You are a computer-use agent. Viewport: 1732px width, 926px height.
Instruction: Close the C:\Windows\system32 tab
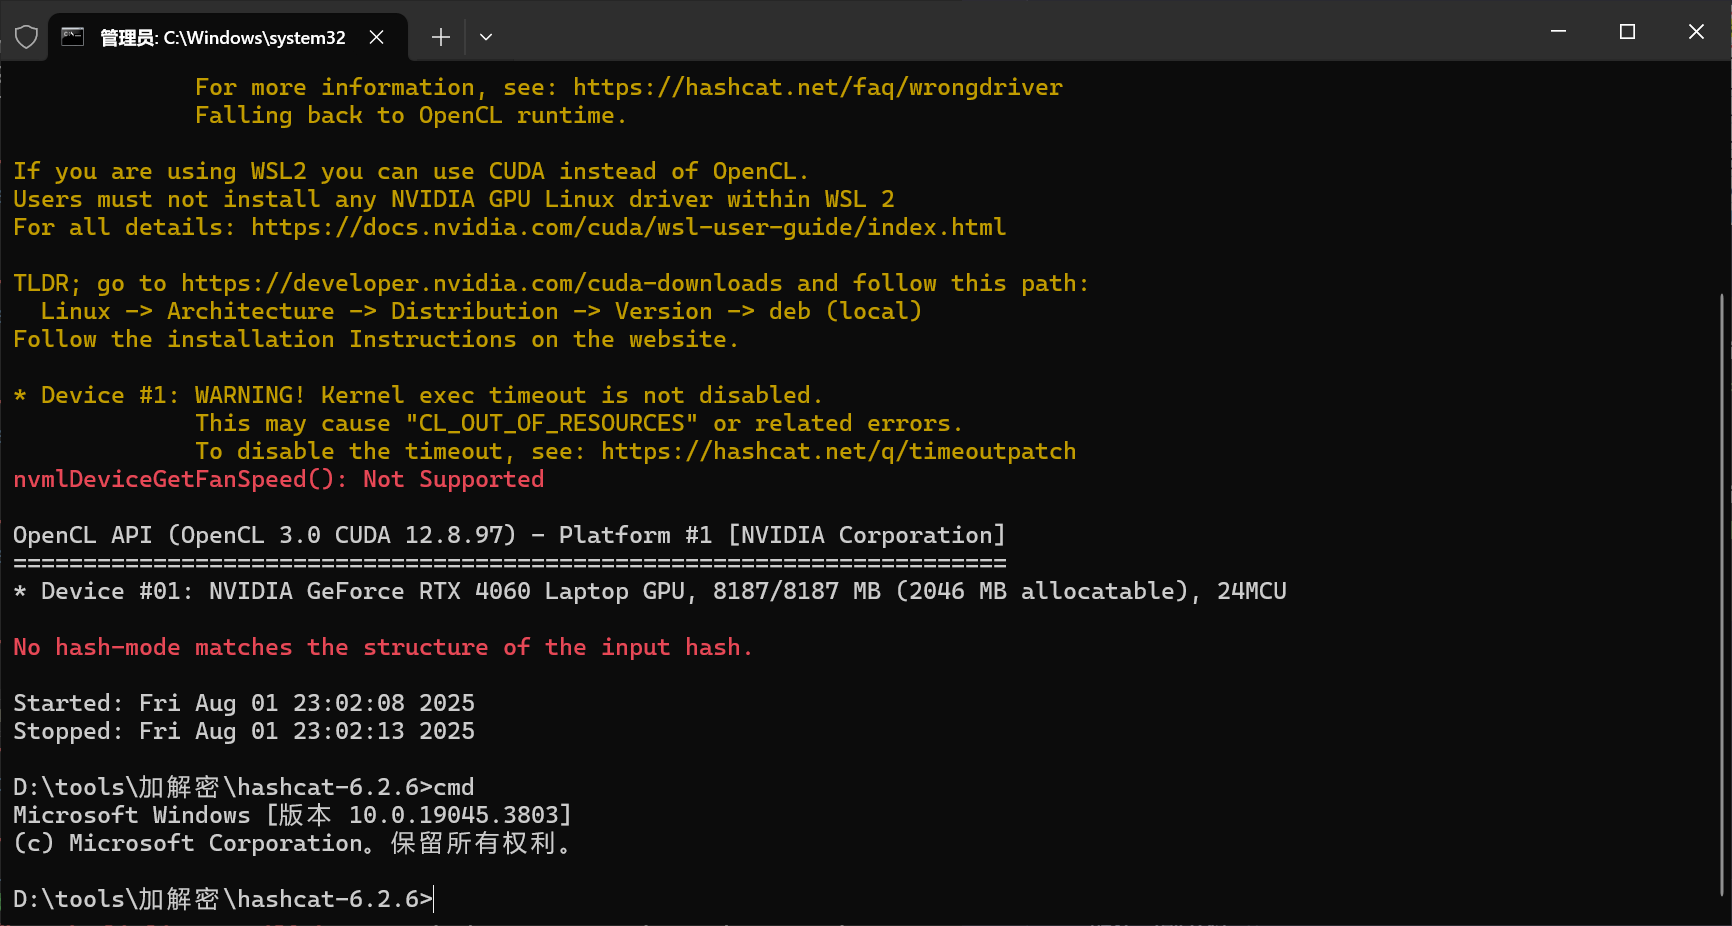pos(377,37)
